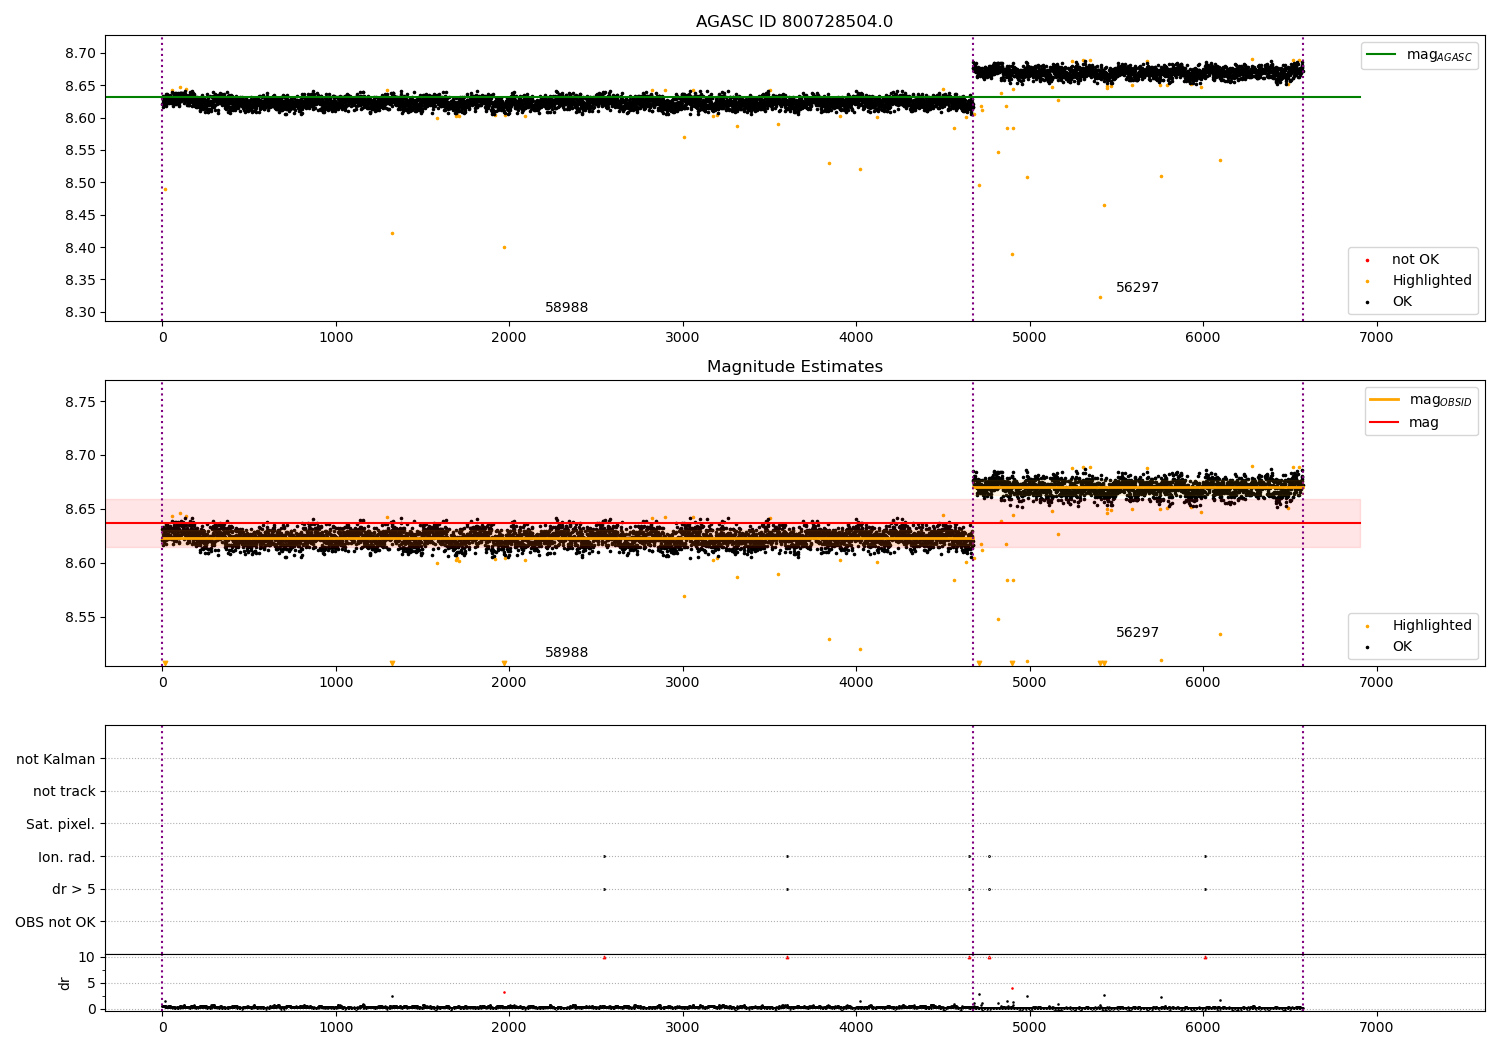1500x1050 pixels.
Task: Click the '8.30' y-tick in top plot
Action: coord(81,313)
